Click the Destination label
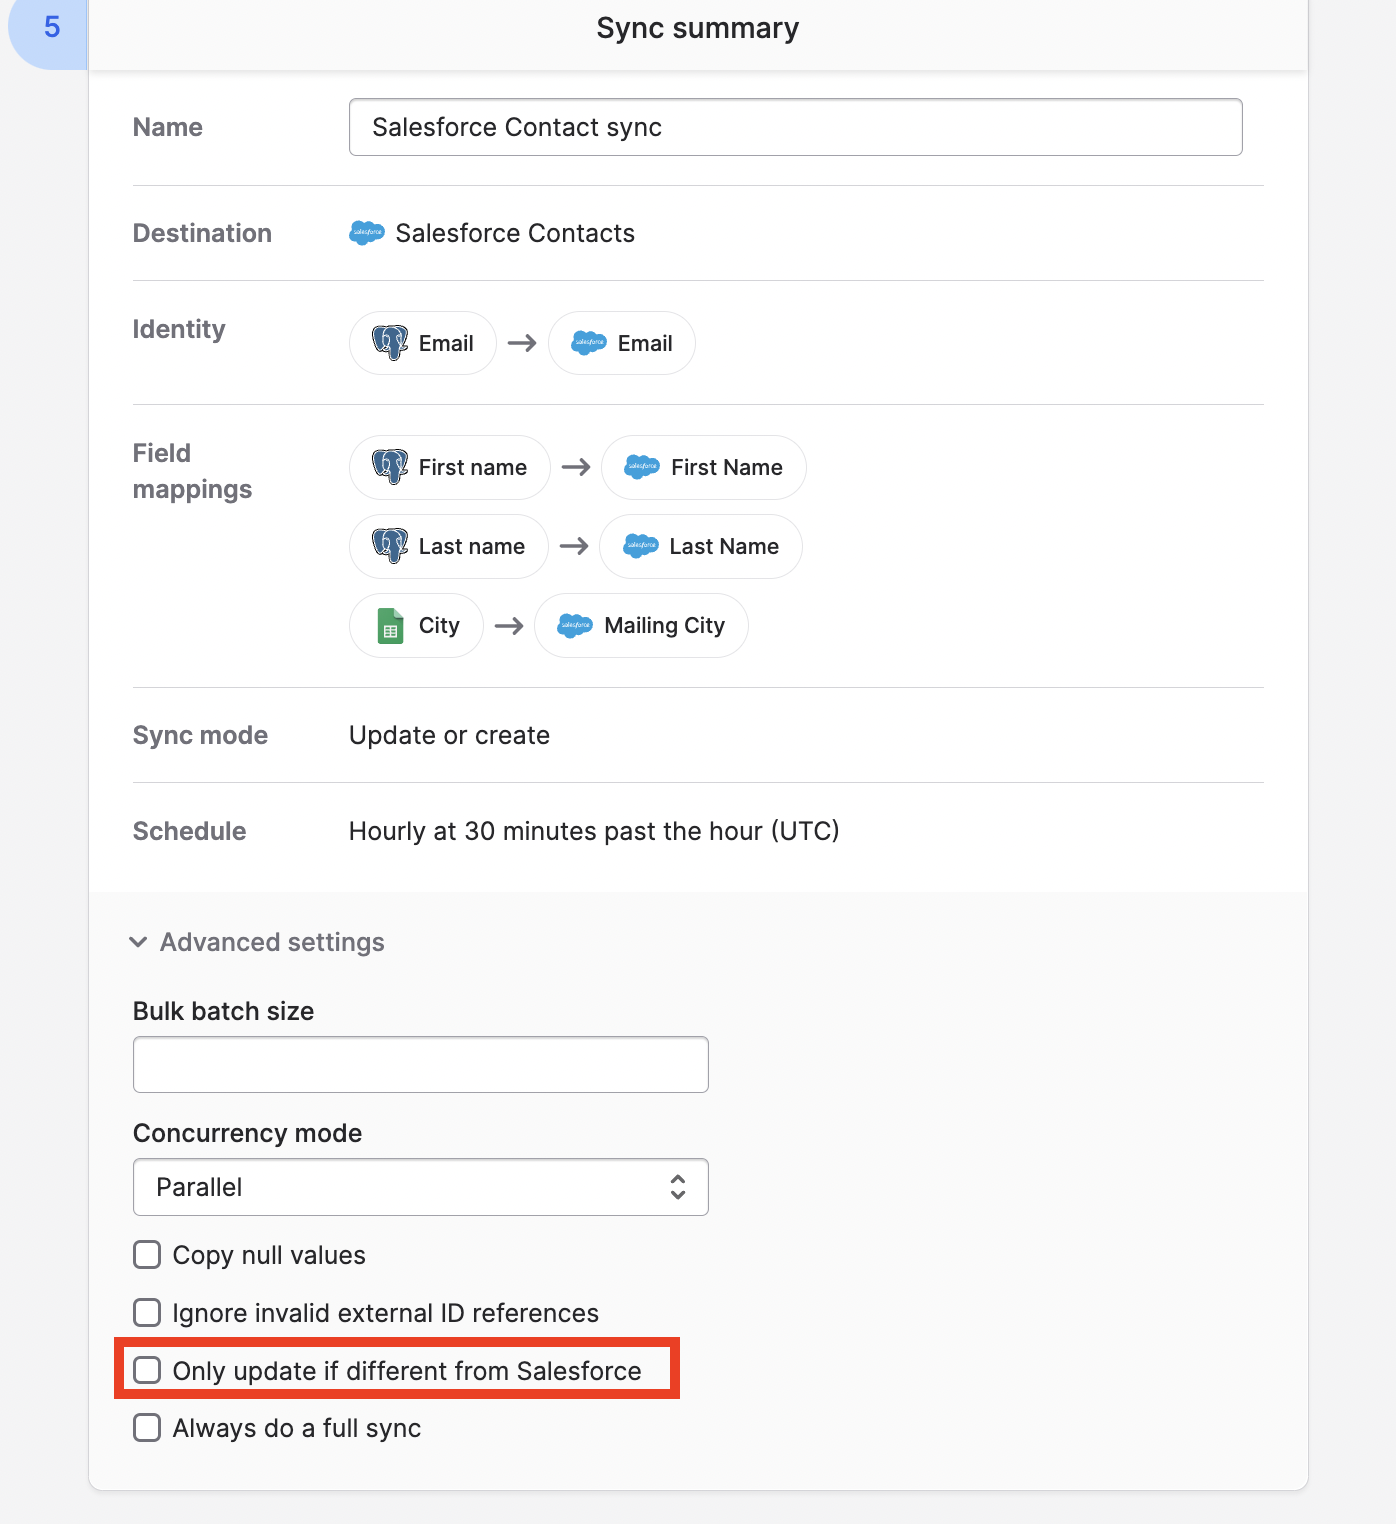 [202, 233]
